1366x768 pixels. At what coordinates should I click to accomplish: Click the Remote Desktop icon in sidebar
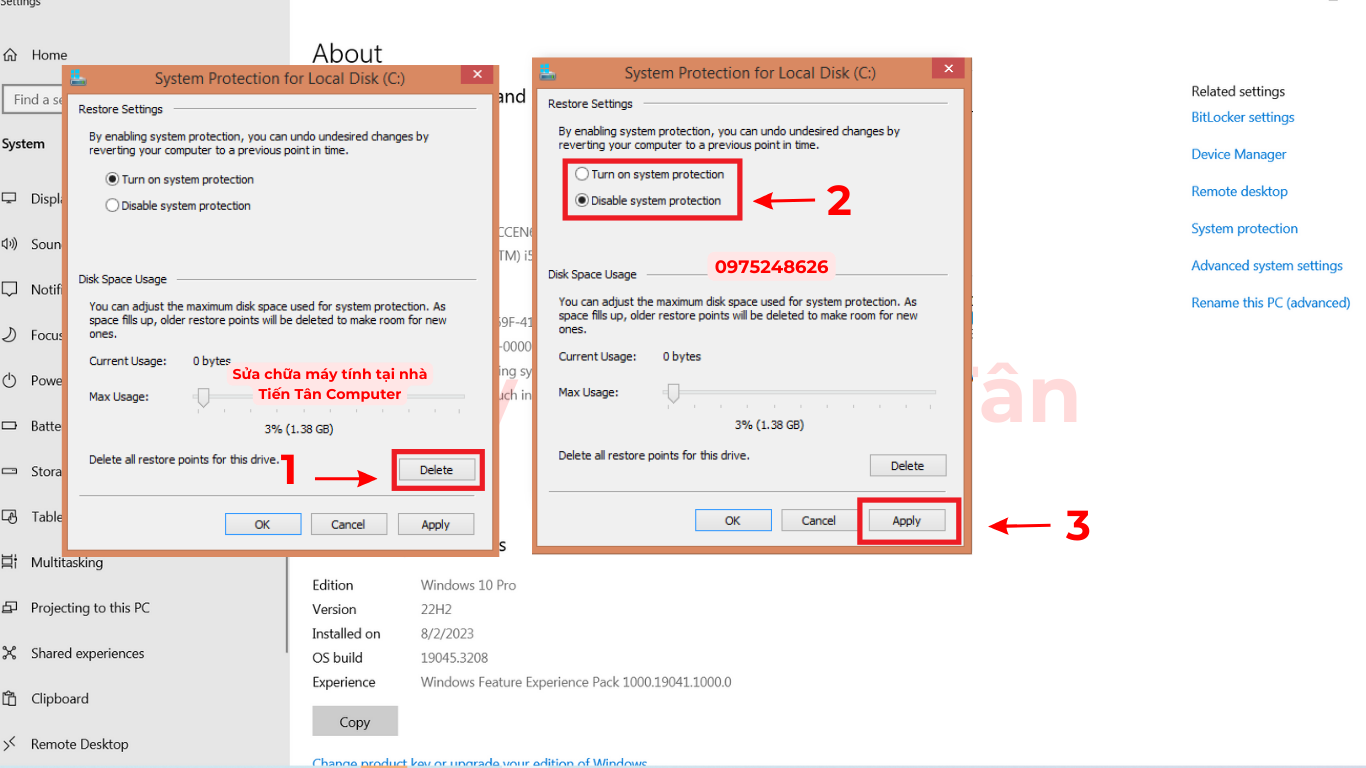10,744
